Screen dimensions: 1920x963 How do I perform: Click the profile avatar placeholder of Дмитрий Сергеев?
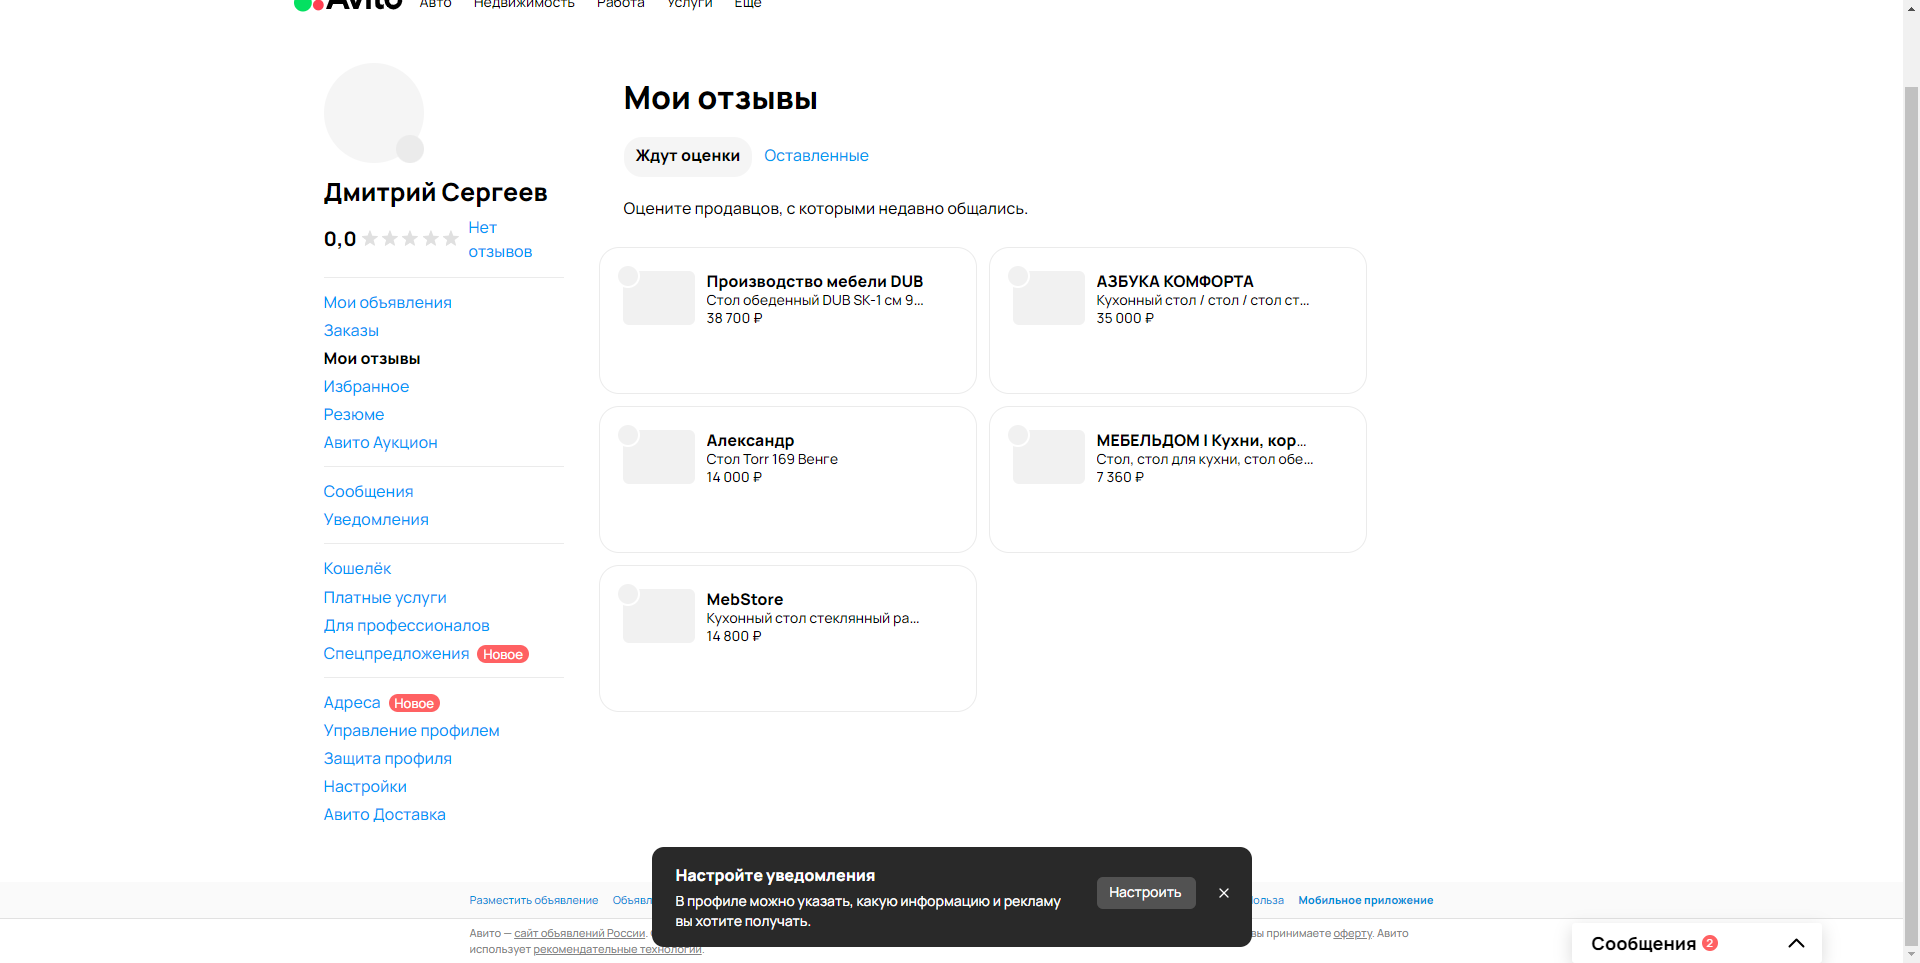[x=373, y=113]
